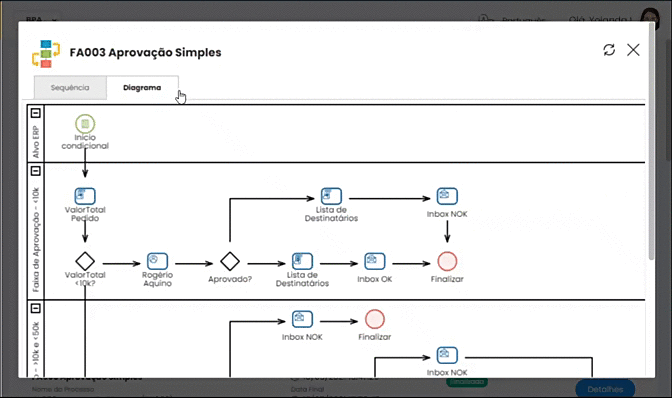Image resolution: width=672 pixels, height=398 pixels.
Task: Click the dialog's vertical scrollbar
Action: 651,141
